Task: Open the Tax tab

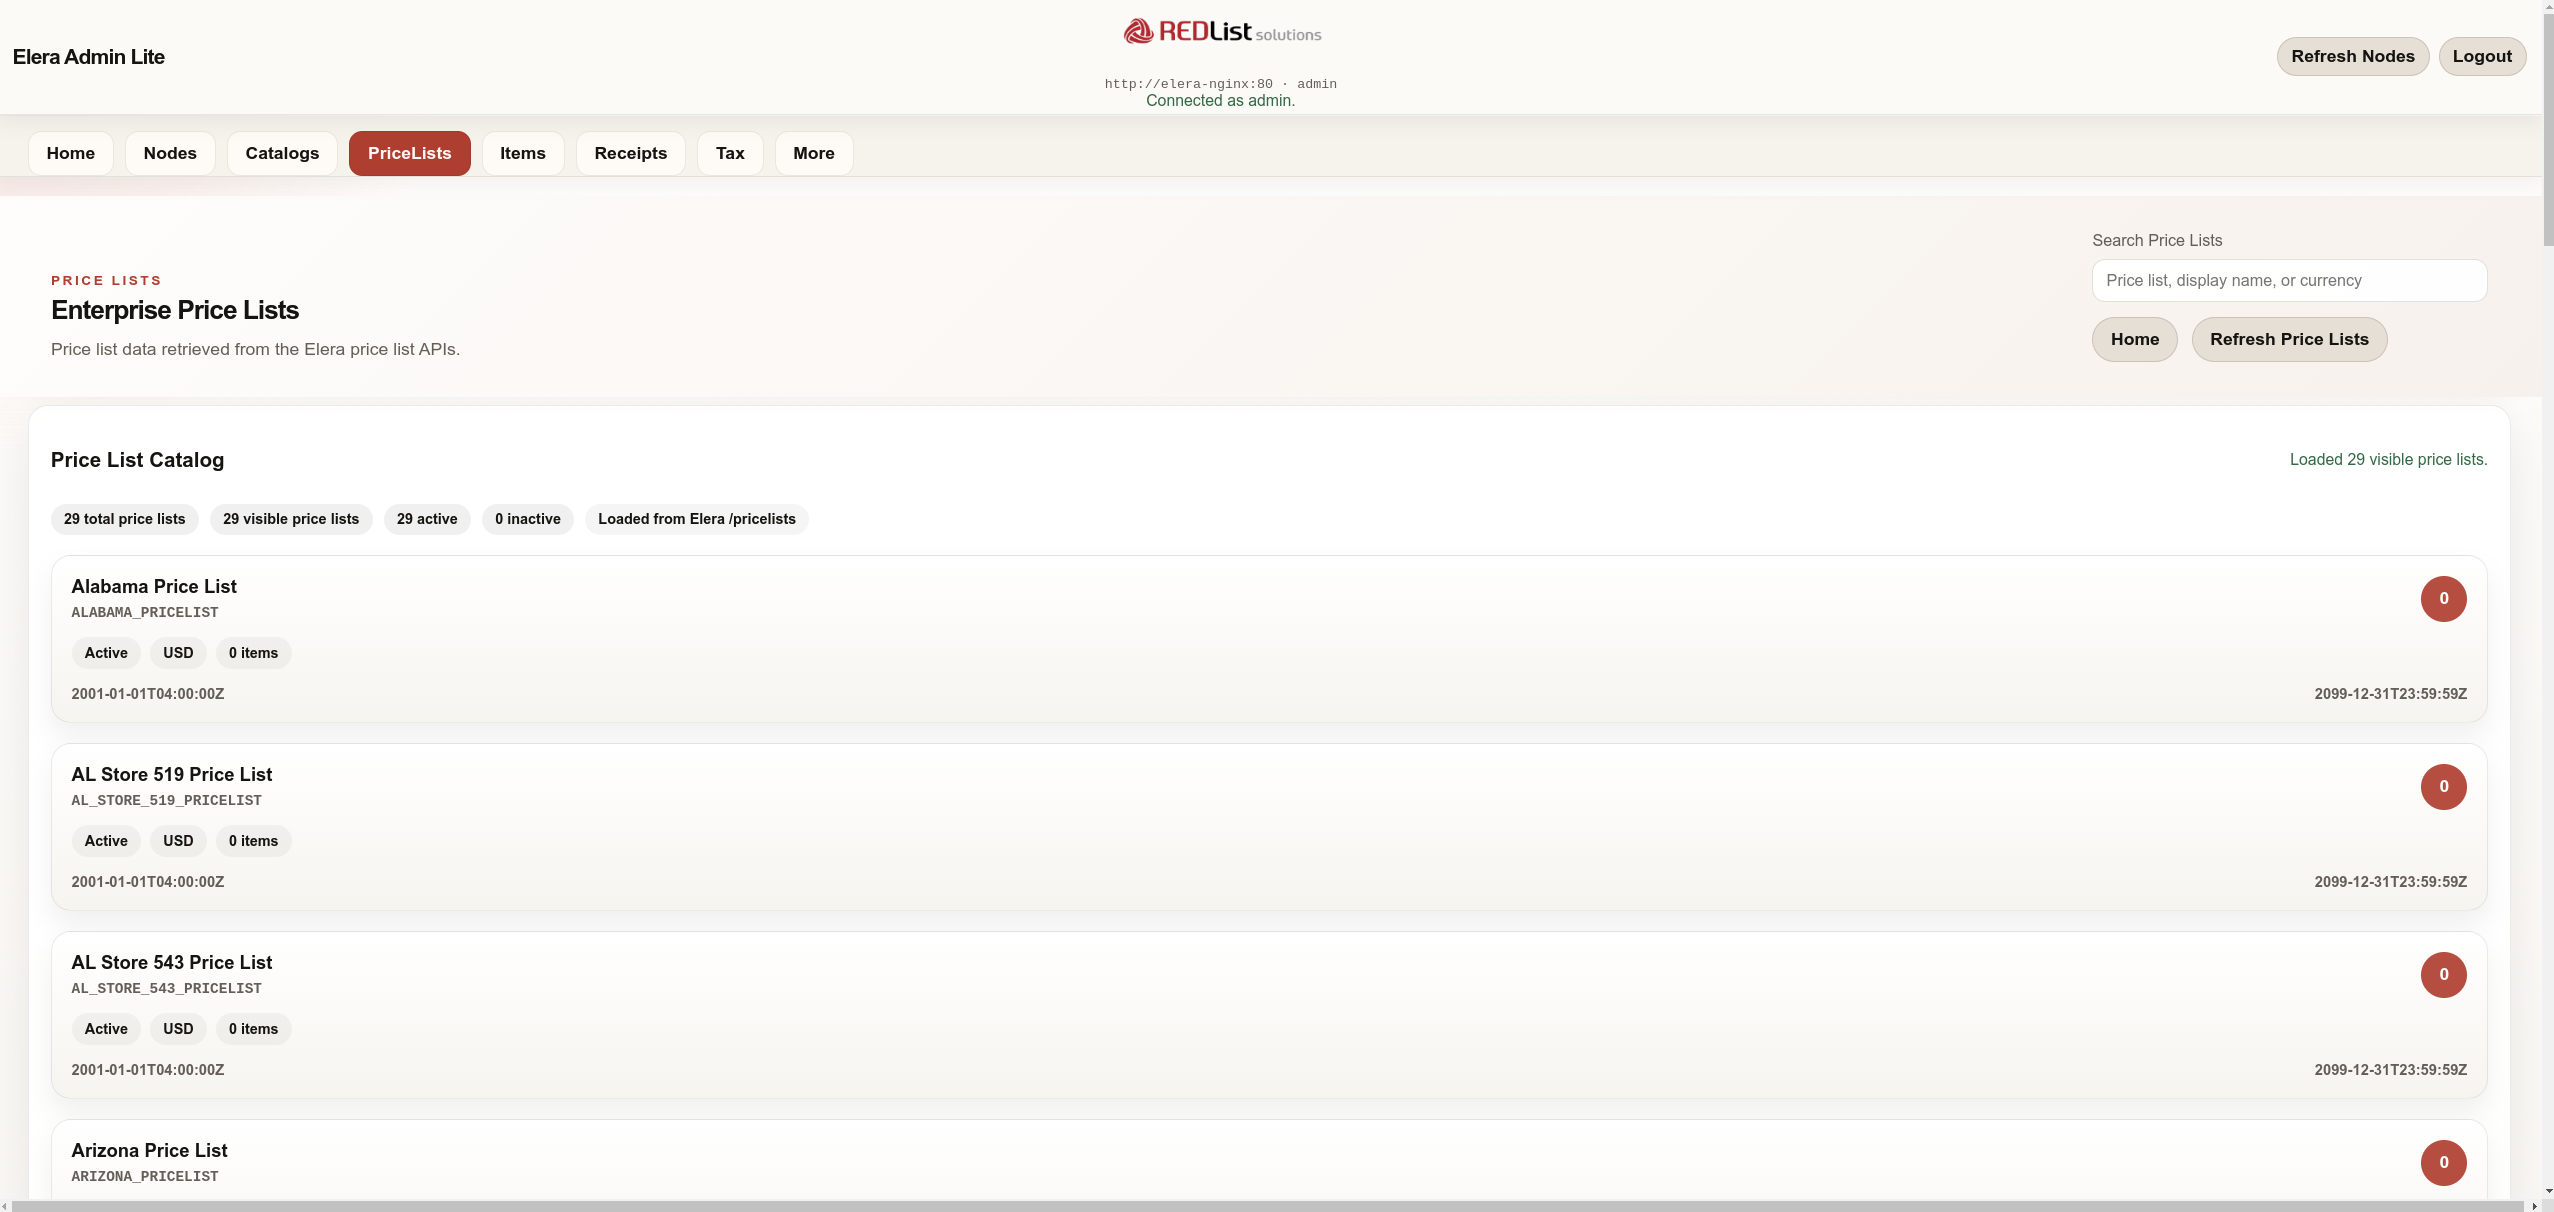Action: pos(729,153)
